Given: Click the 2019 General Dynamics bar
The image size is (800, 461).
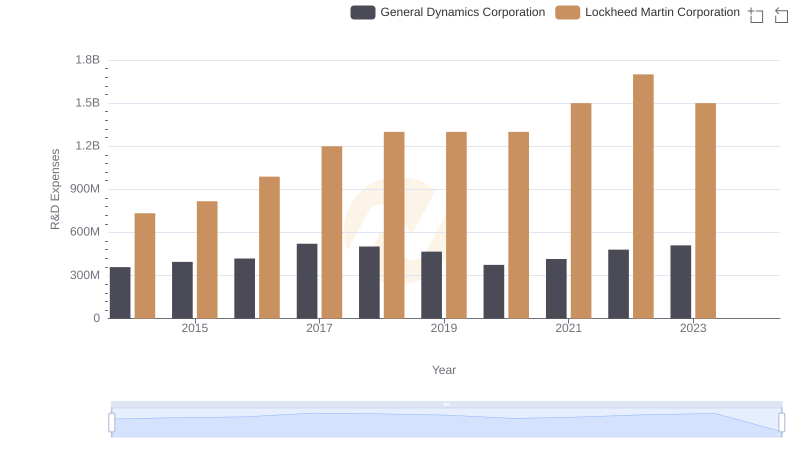Looking at the screenshot, I should [x=431, y=285].
